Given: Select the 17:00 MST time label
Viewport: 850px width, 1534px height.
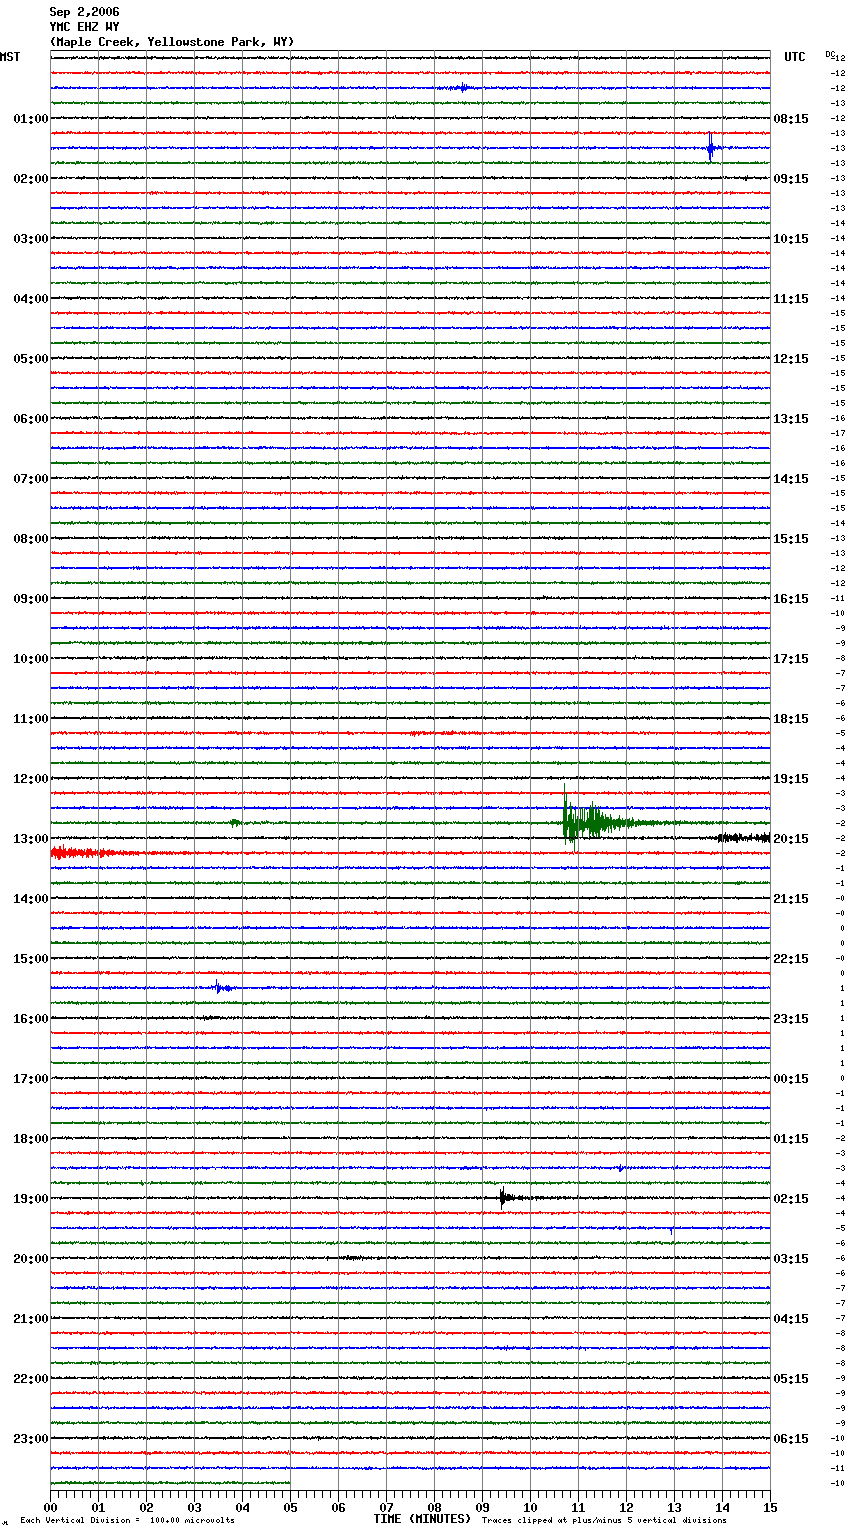Looking at the screenshot, I should click(x=30, y=1079).
